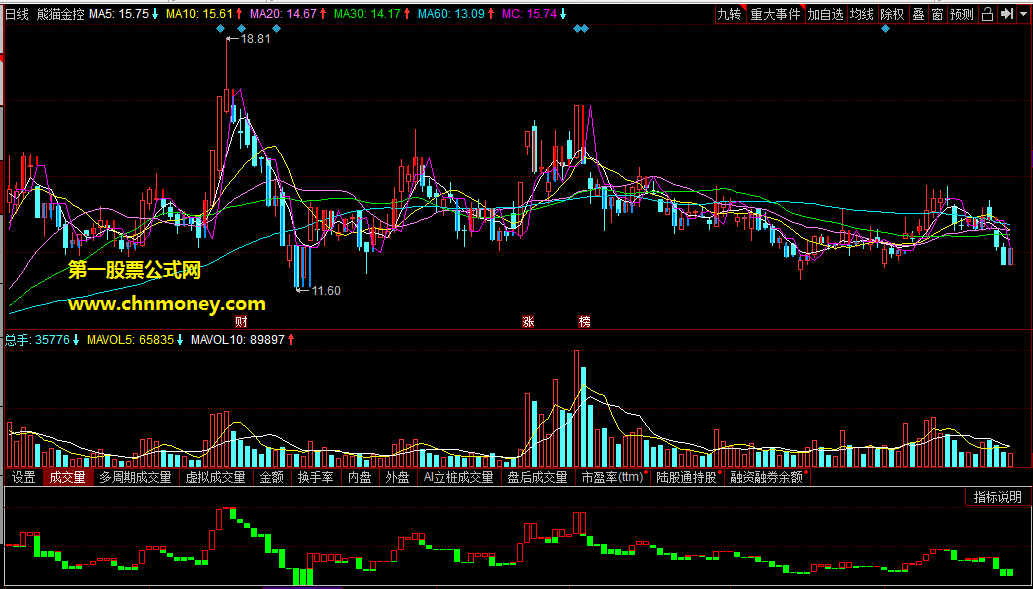
Task: Switch to the 内盘 tab
Action: pos(360,477)
